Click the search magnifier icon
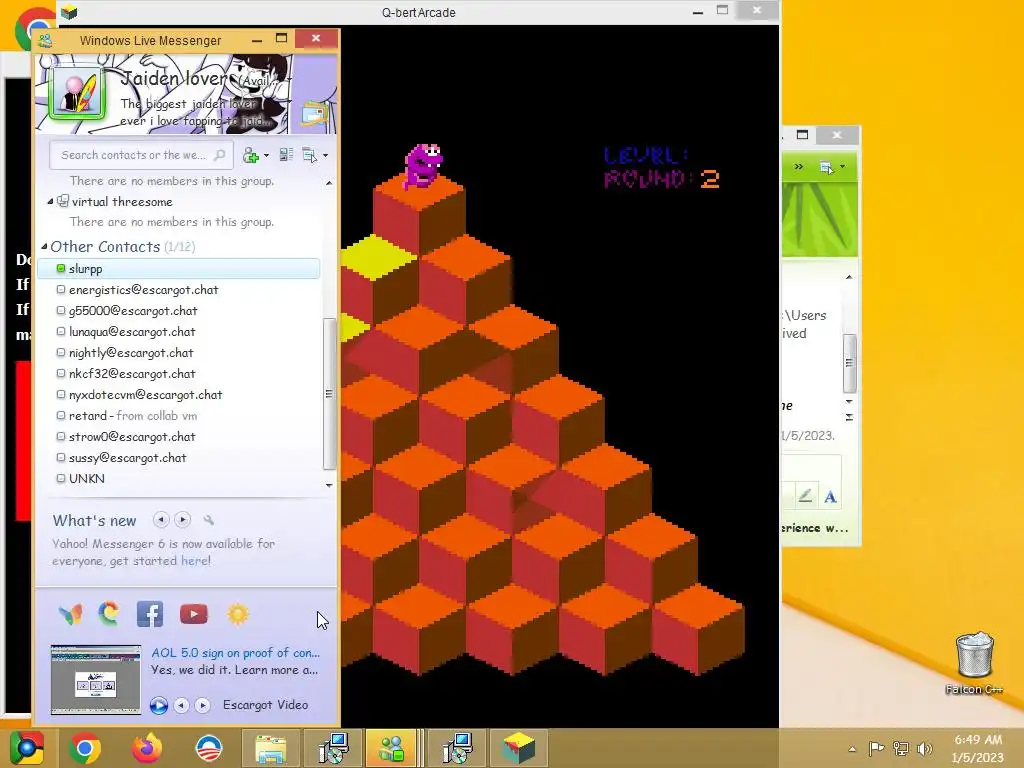 [219, 155]
